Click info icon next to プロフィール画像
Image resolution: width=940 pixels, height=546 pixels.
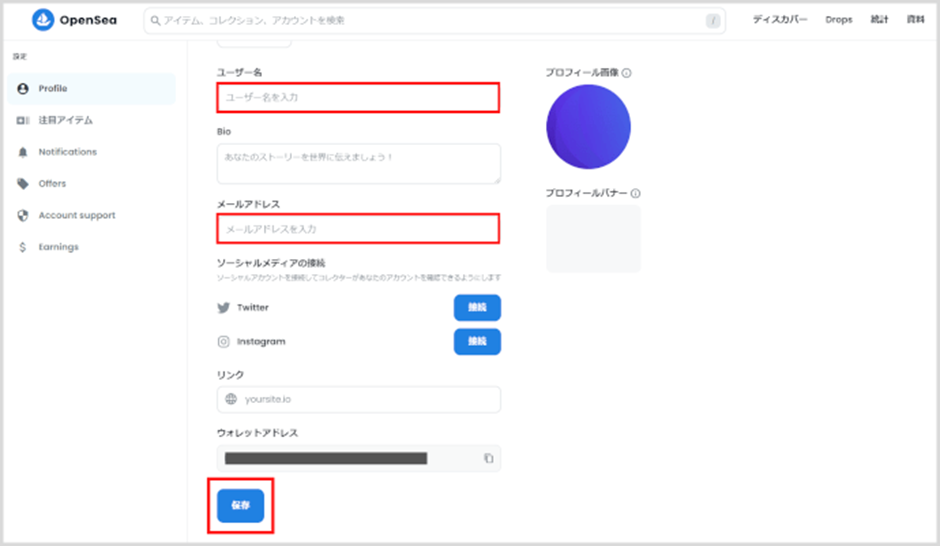[x=627, y=73]
